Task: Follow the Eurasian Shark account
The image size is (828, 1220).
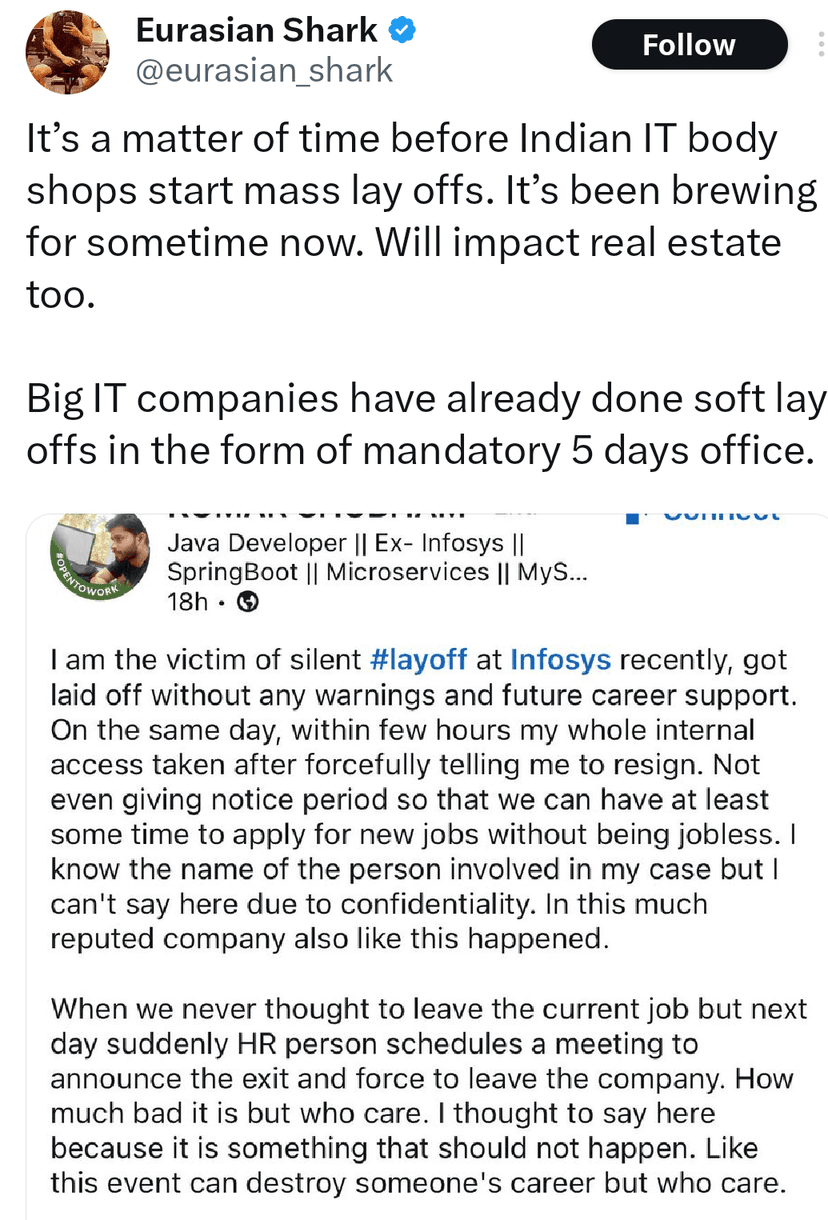Action: pyautogui.click(x=689, y=45)
